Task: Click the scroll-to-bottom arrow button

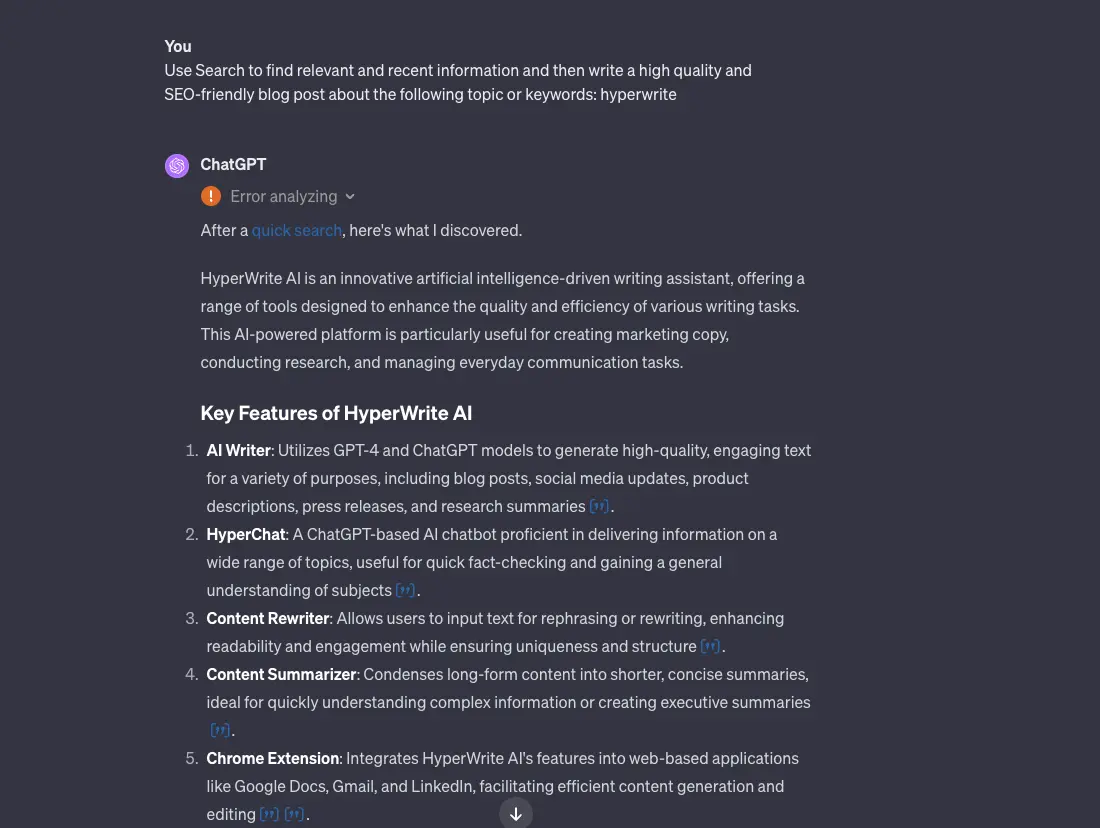Action: click(x=516, y=813)
